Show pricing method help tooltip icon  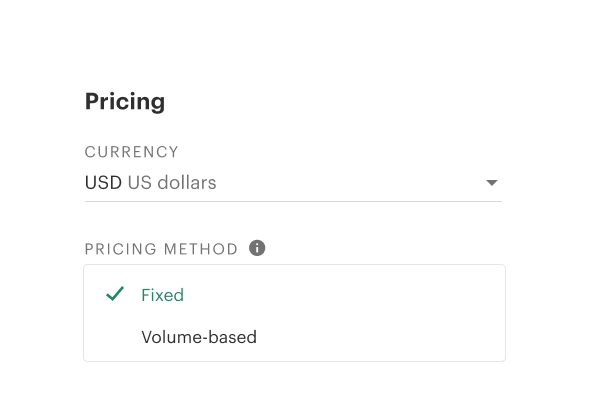tap(257, 248)
